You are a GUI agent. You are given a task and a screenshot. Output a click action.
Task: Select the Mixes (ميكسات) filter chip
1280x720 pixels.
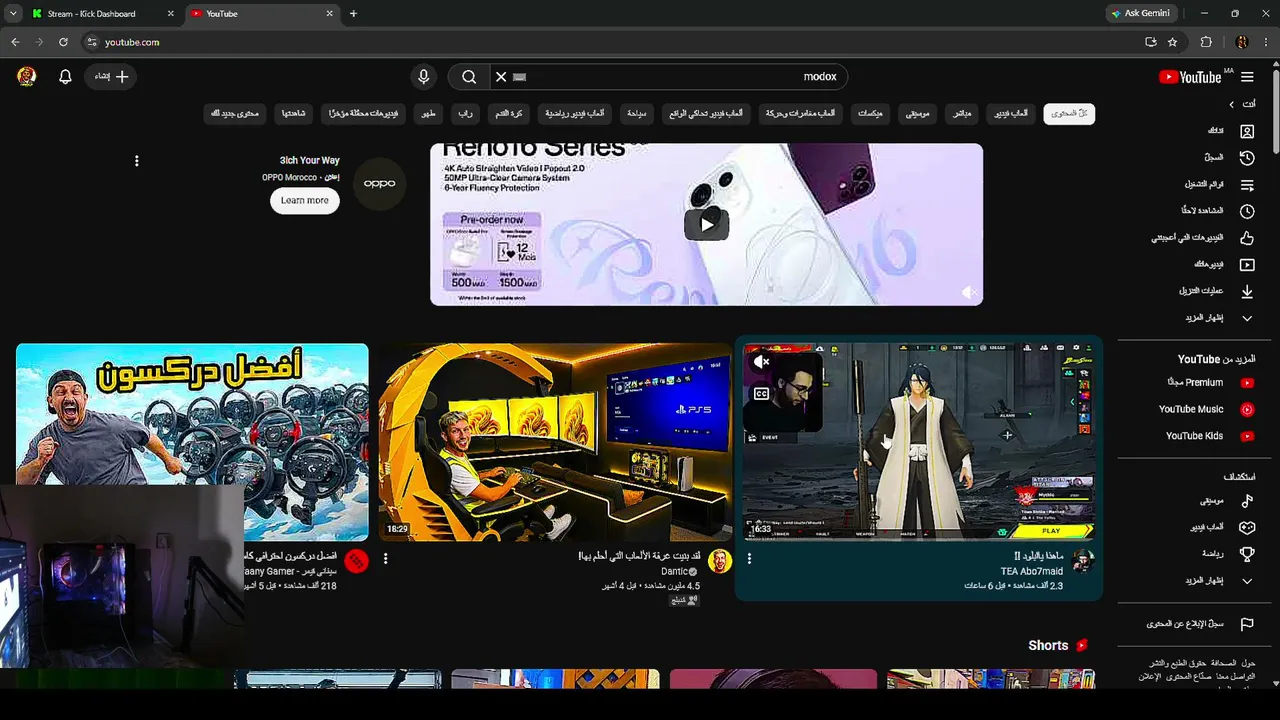click(x=870, y=114)
